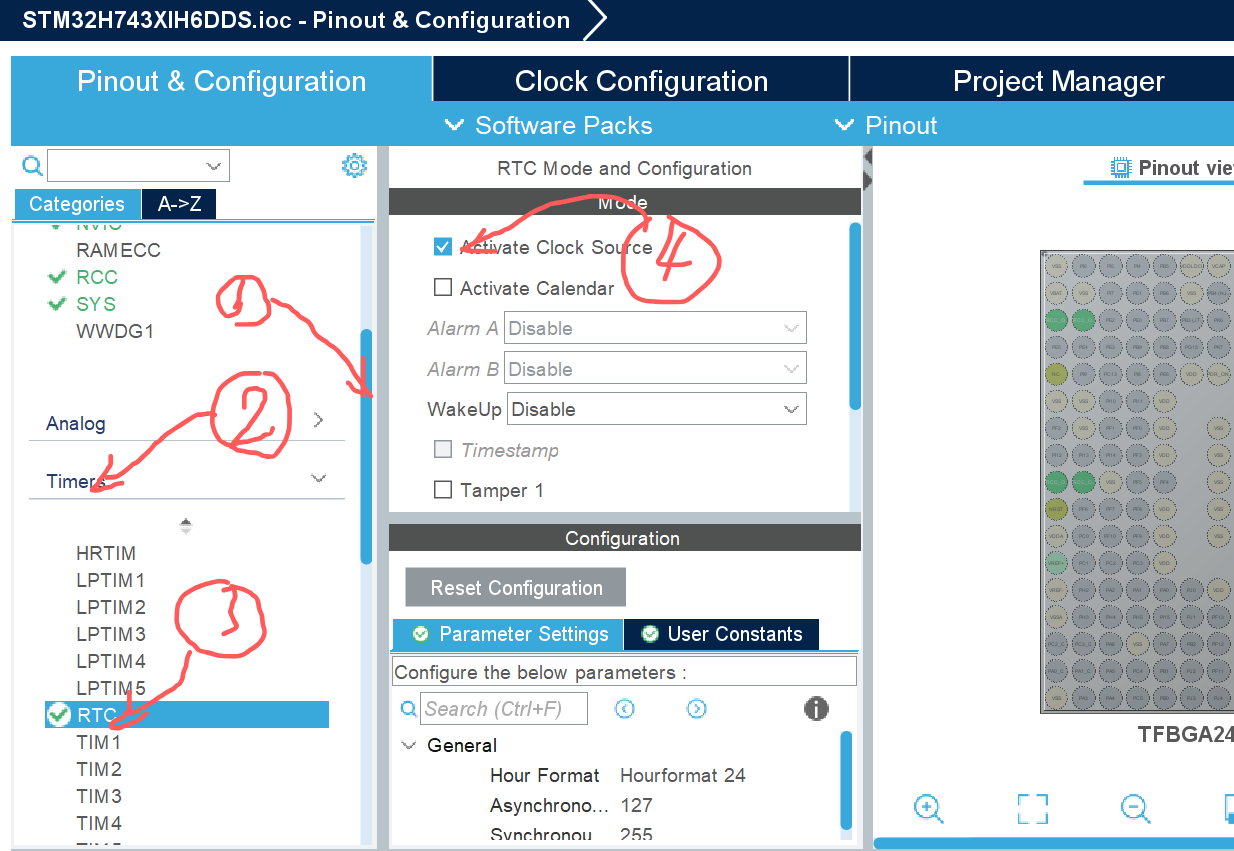This screenshot has width=1234, height=851.
Task: Open the User Constants tab
Action: point(721,634)
